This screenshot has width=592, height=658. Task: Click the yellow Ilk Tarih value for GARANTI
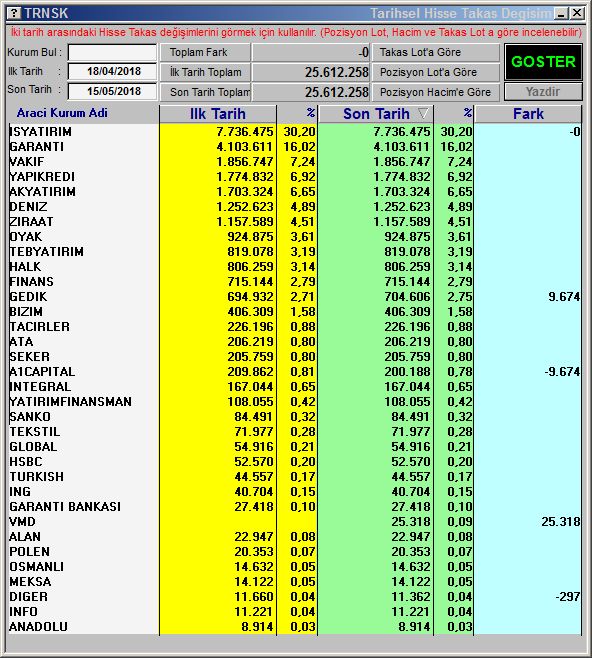(245, 147)
